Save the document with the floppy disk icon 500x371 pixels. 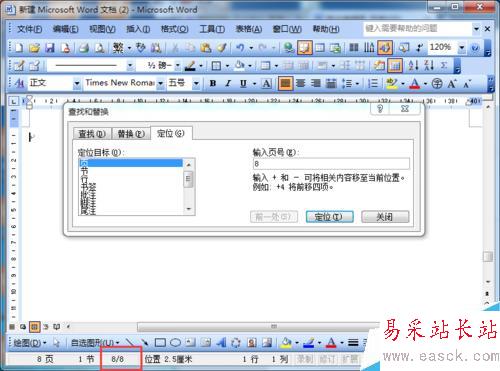50,48
